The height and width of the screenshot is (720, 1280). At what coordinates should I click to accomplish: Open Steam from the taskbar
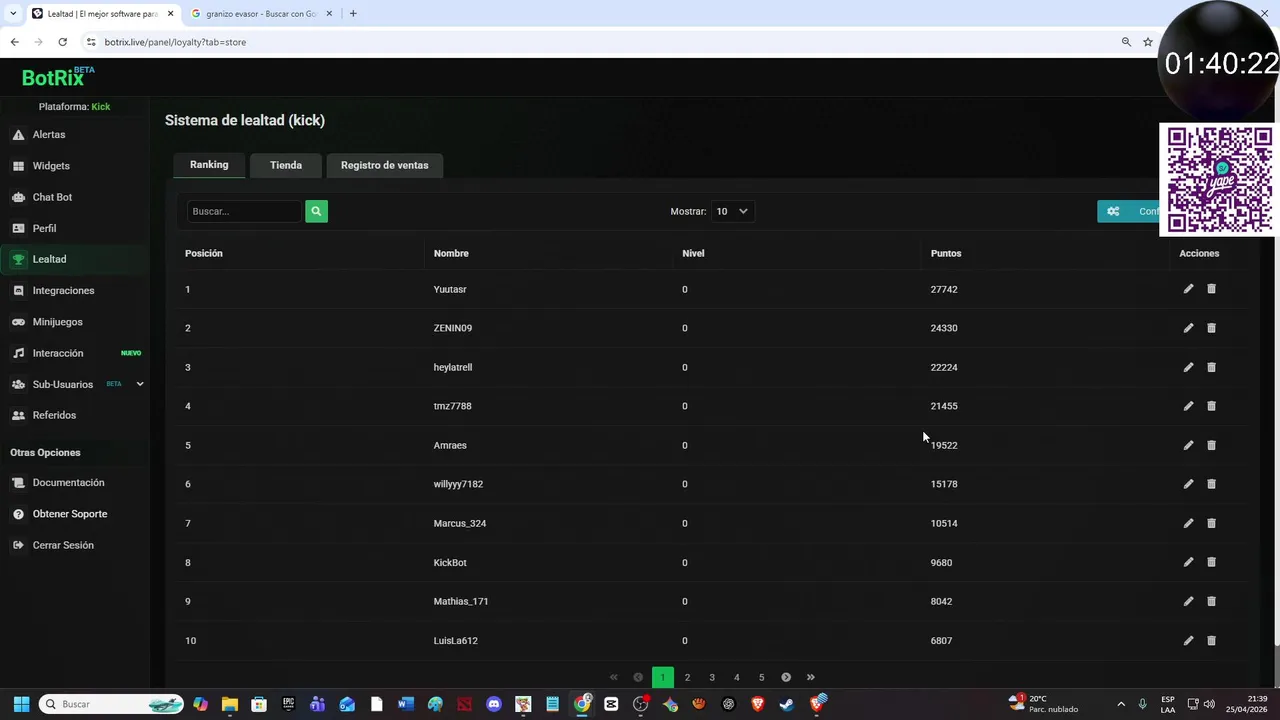[x=786, y=704]
